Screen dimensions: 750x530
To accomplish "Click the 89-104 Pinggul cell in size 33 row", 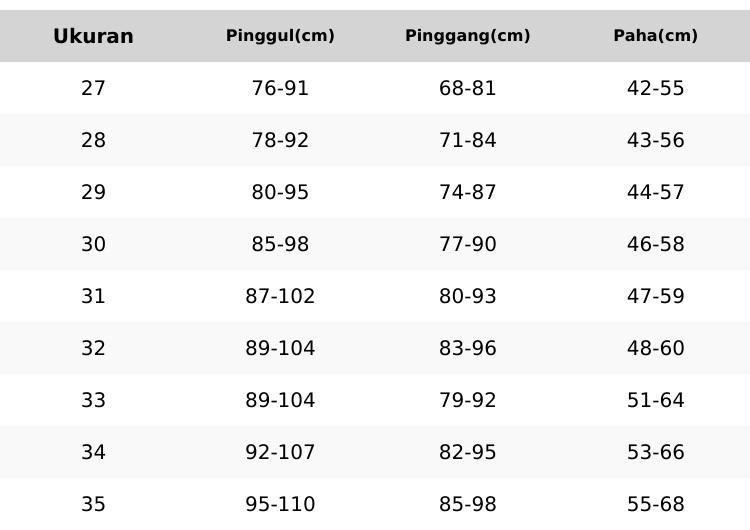I will pos(280,401).
